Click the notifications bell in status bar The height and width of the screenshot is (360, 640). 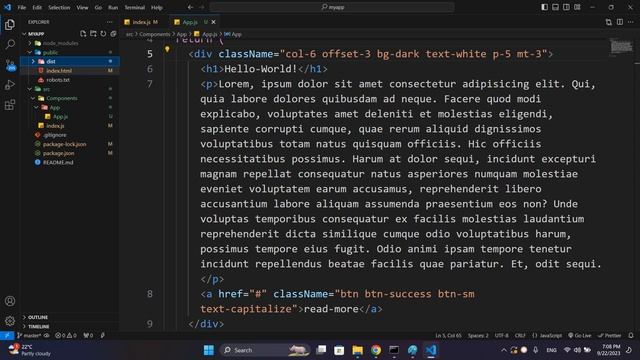pos(631,336)
